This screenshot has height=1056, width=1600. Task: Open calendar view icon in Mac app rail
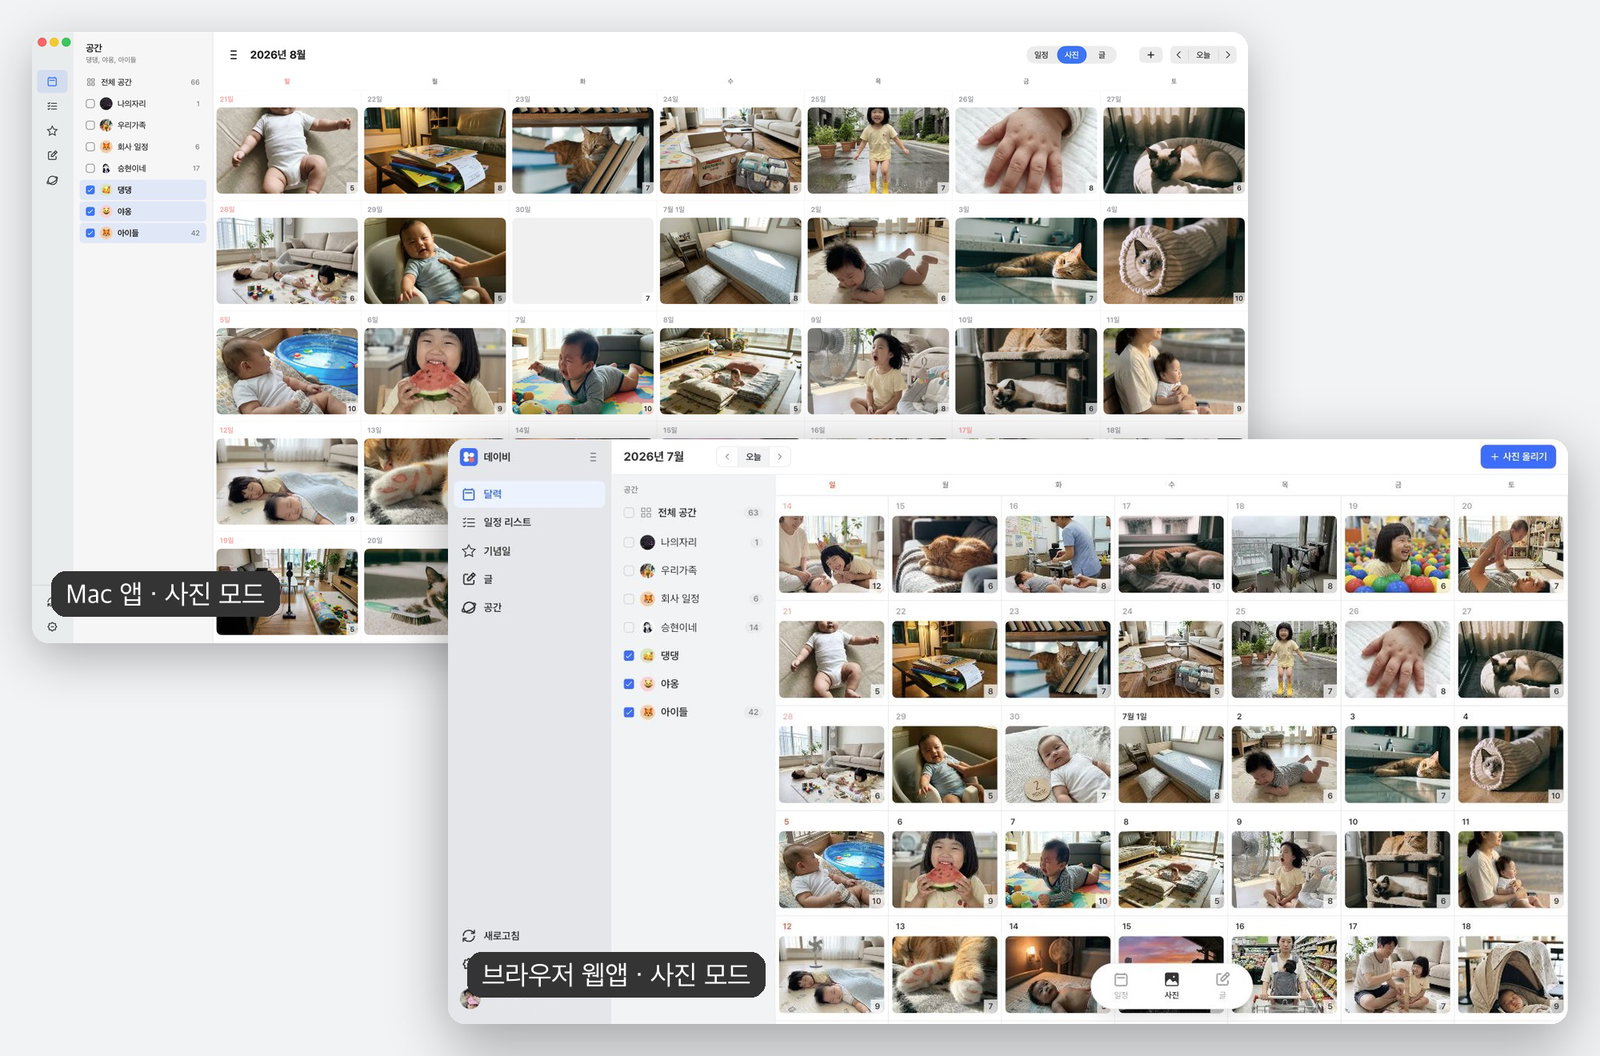pos(52,81)
